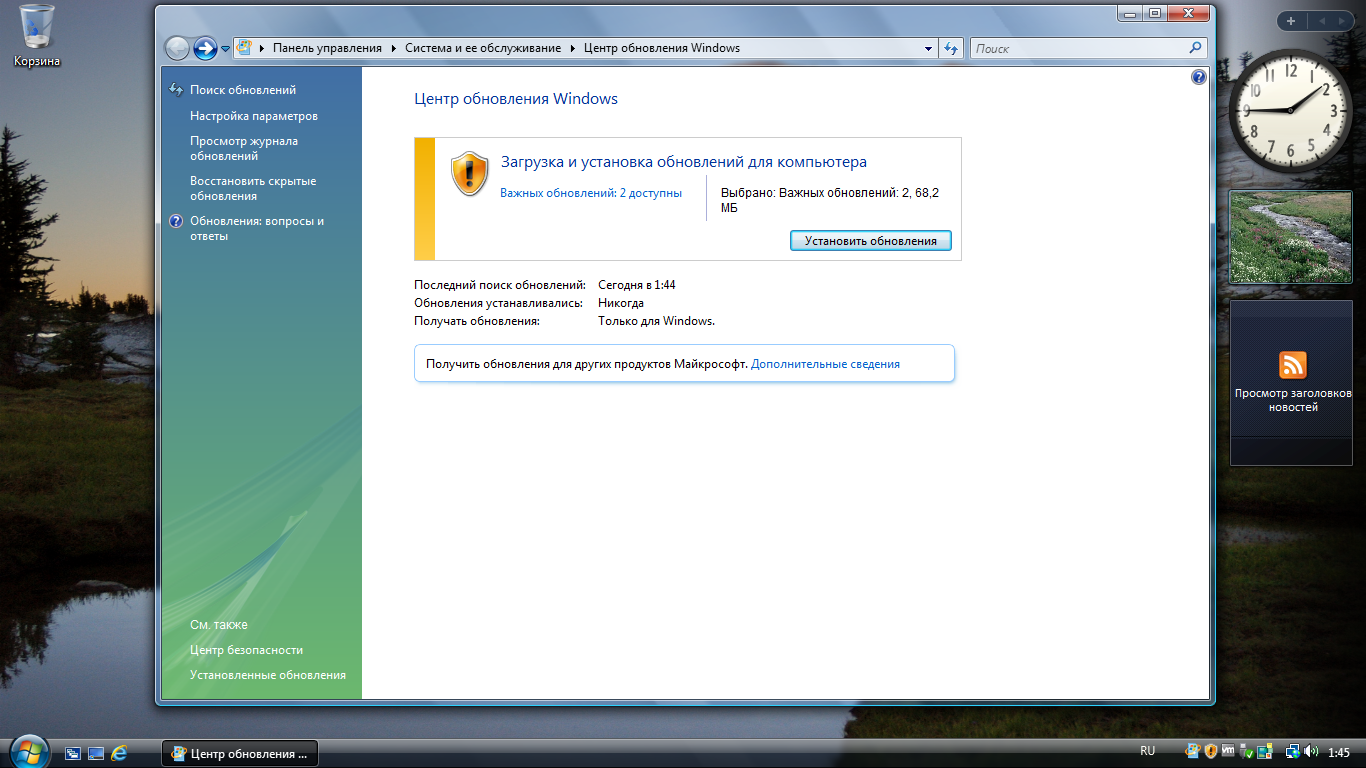The width and height of the screenshot is (1366, 768).
Task: Click Windows Update tray icon
Action: pyautogui.click(x=1193, y=751)
